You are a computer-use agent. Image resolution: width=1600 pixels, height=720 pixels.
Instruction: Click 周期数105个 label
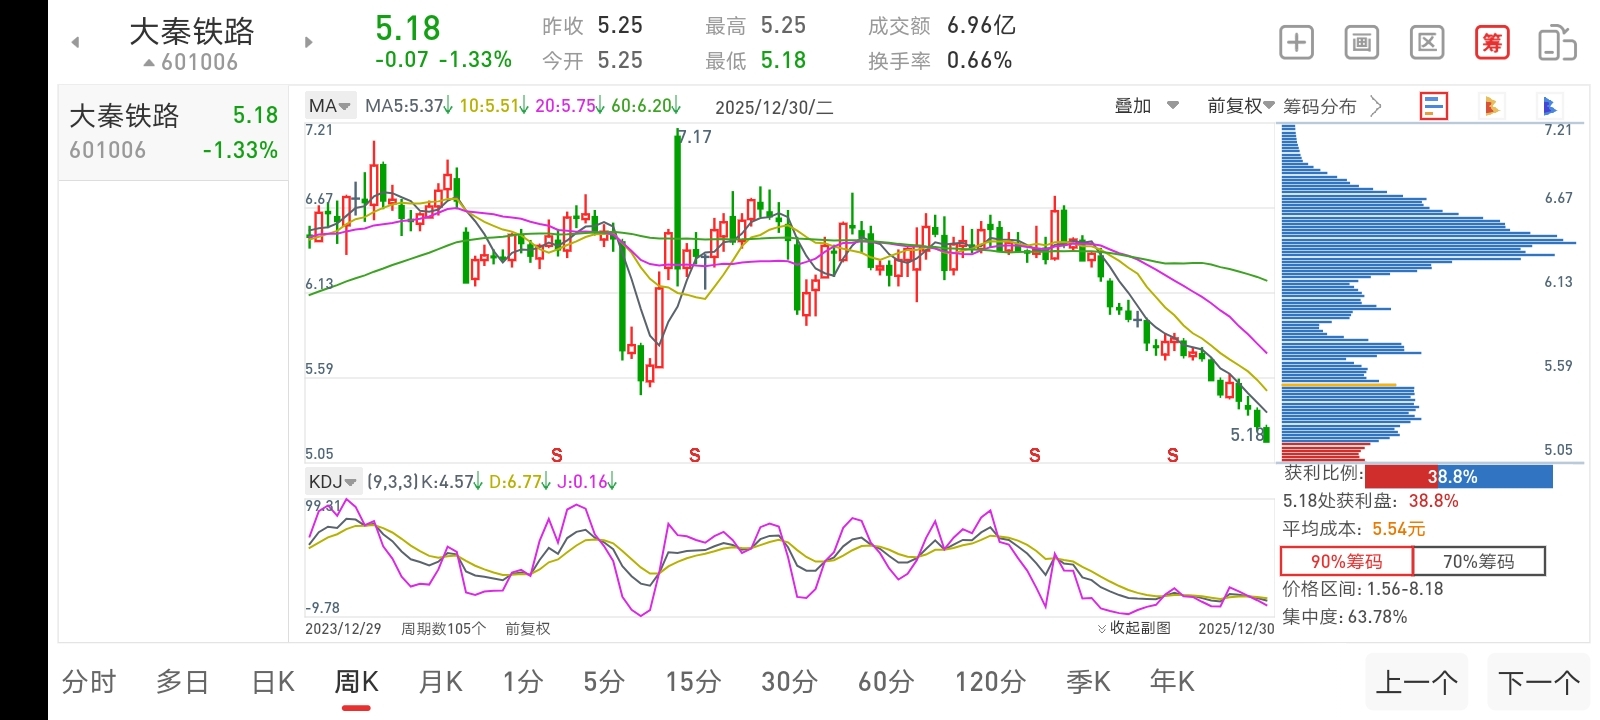[443, 628]
